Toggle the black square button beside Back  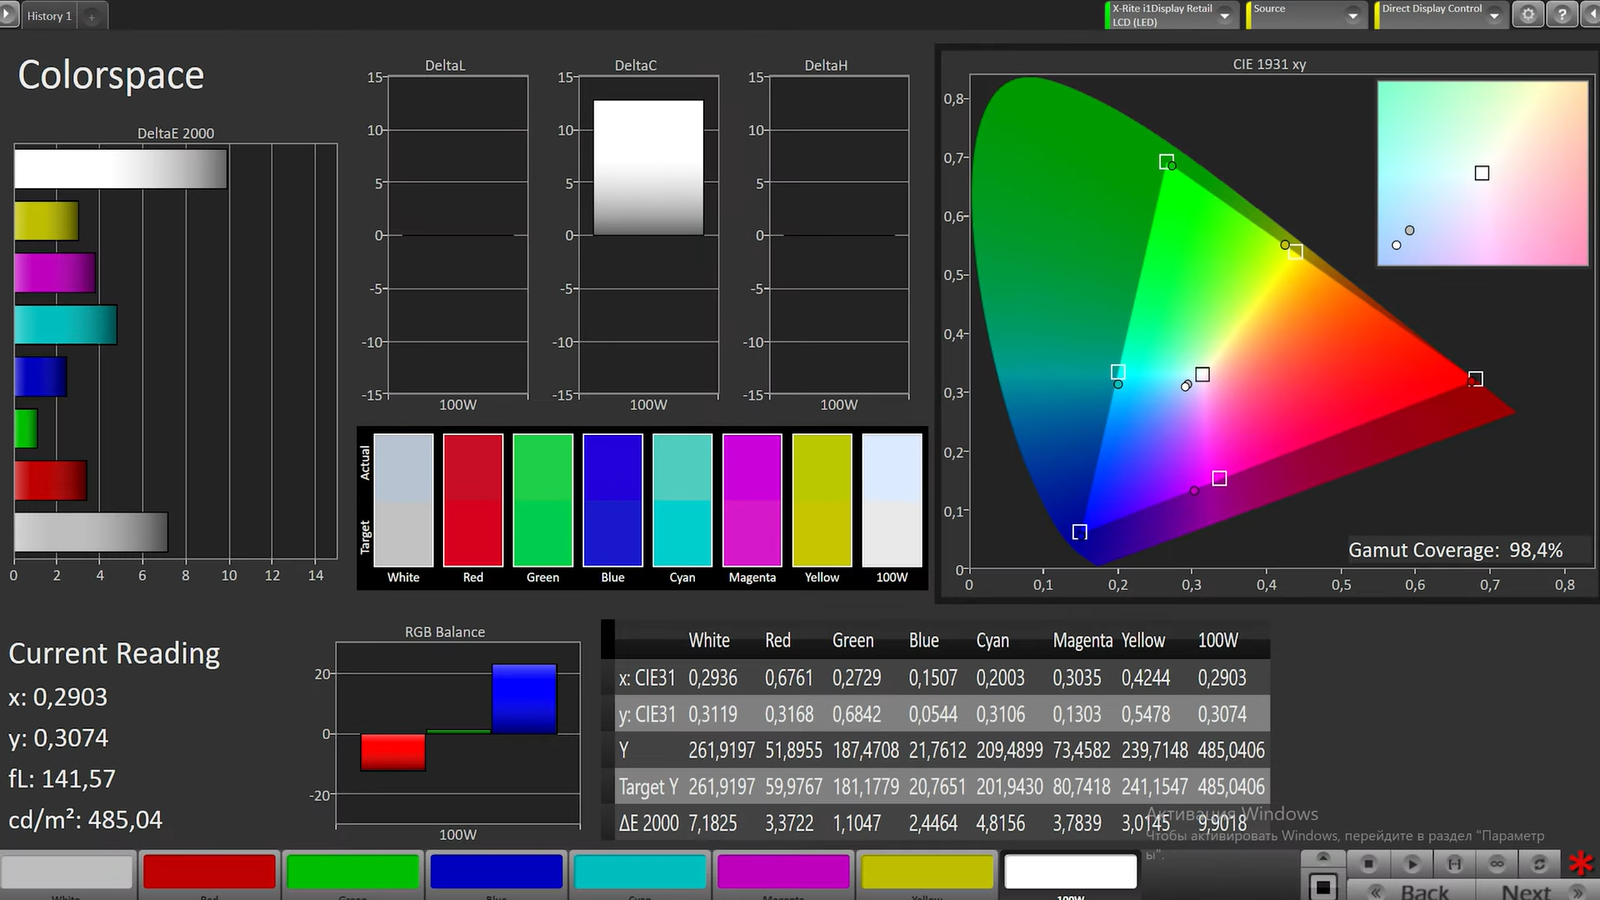[1322, 886]
